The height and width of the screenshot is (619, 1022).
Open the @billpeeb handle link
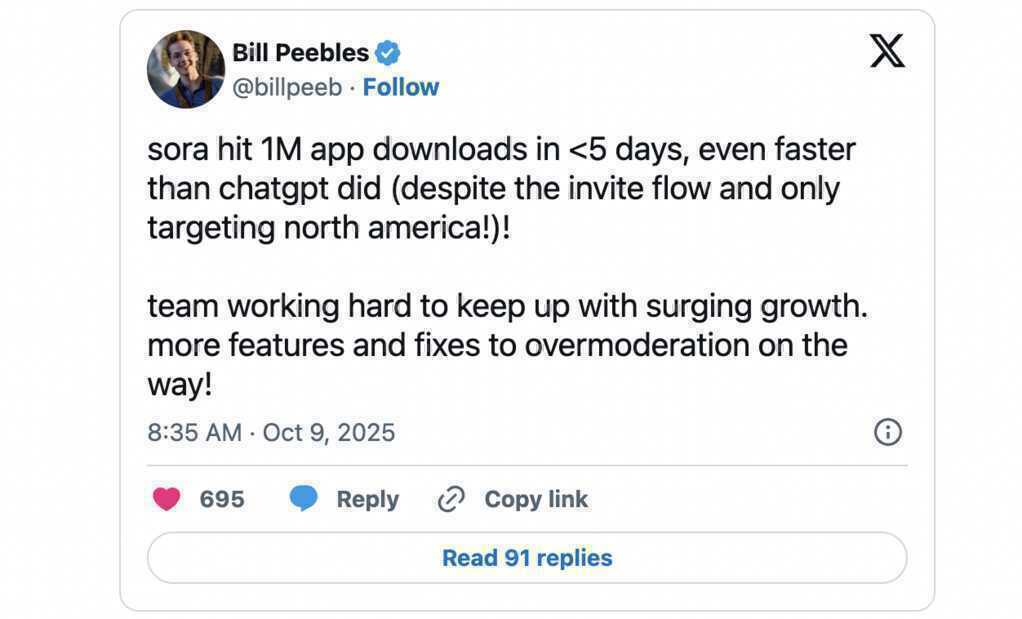click(x=287, y=88)
